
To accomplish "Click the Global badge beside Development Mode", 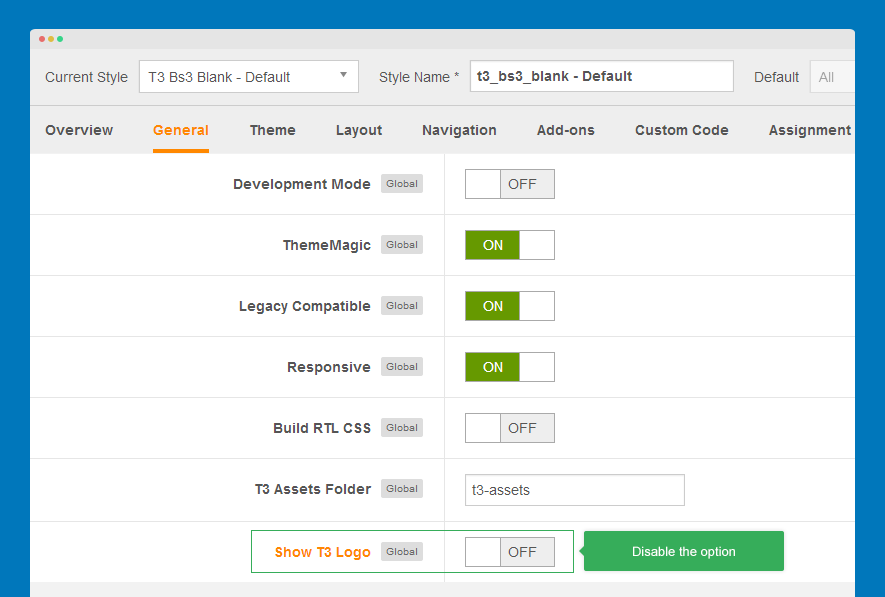I will pyautogui.click(x=402, y=184).
